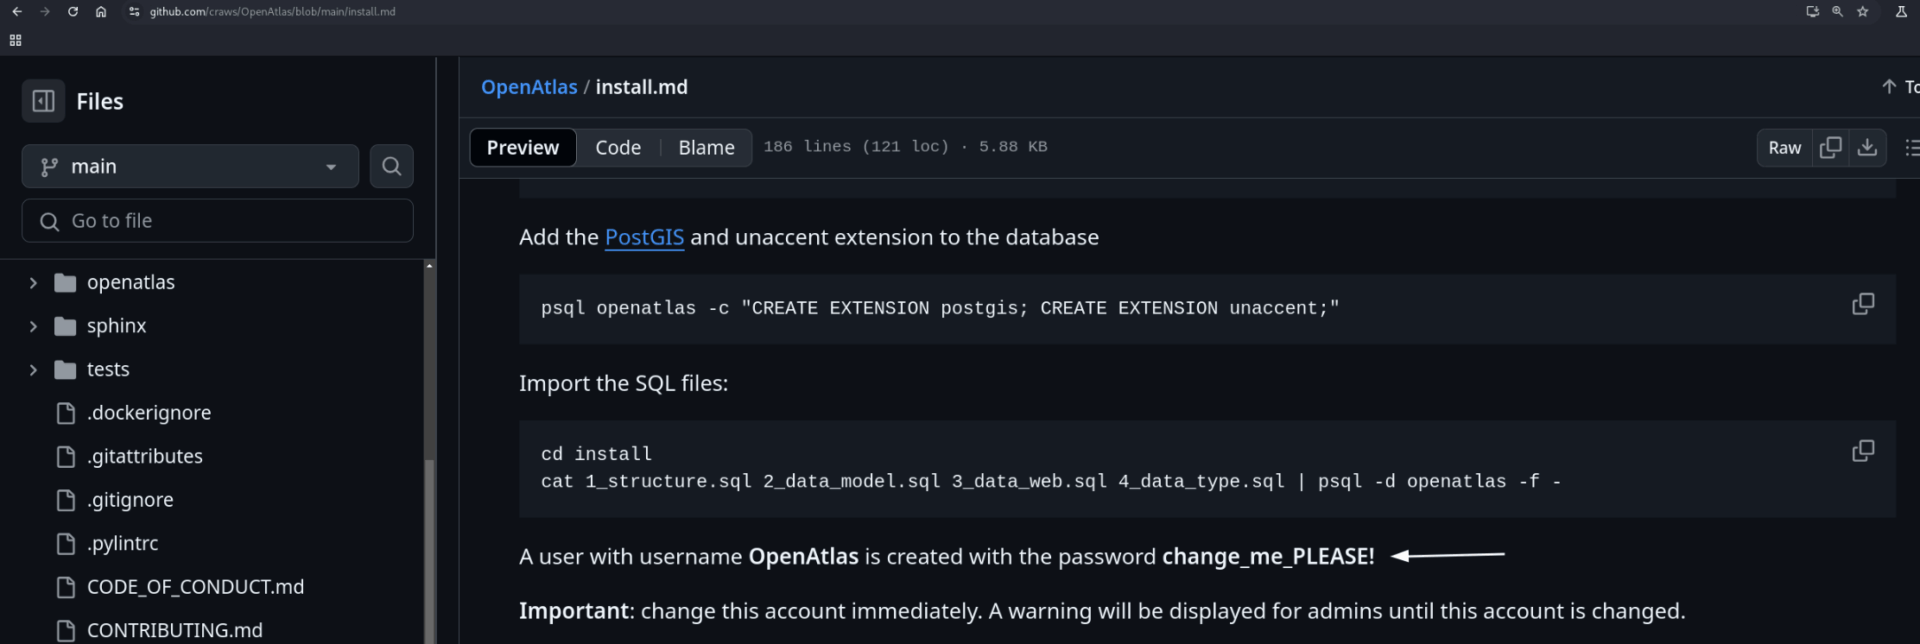Image resolution: width=1920 pixels, height=644 pixels.
Task: Switch to the Preview tab
Action: point(523,148)
